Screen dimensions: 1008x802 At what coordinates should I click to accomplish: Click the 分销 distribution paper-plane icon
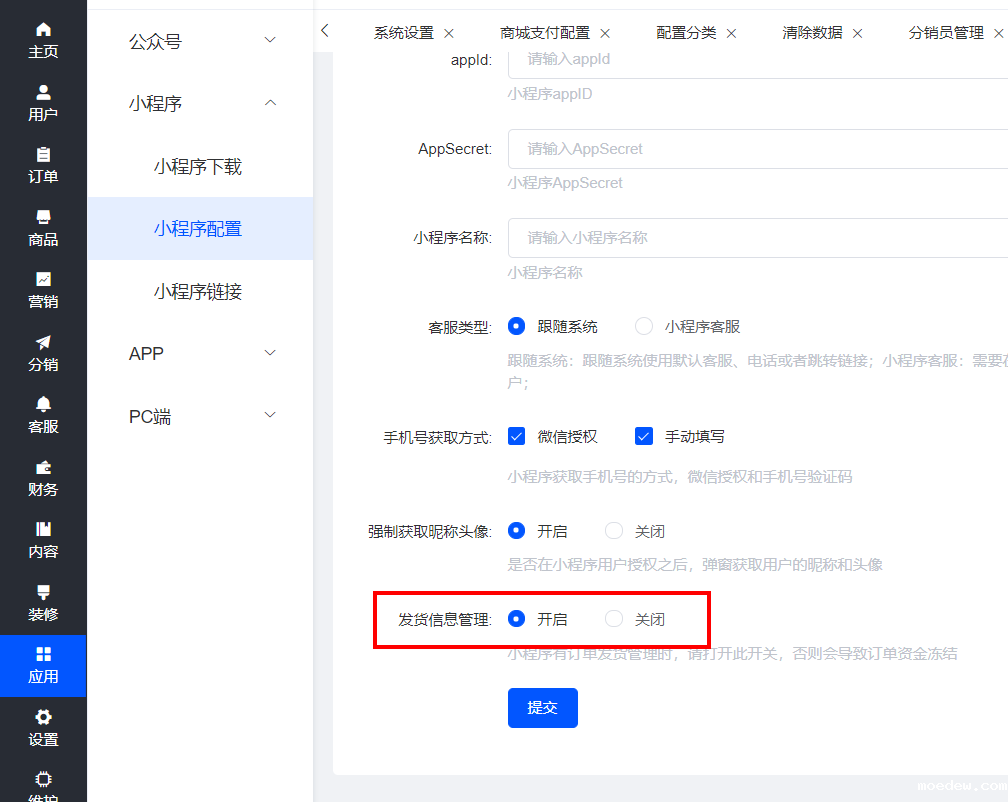[x=43, y=342]
